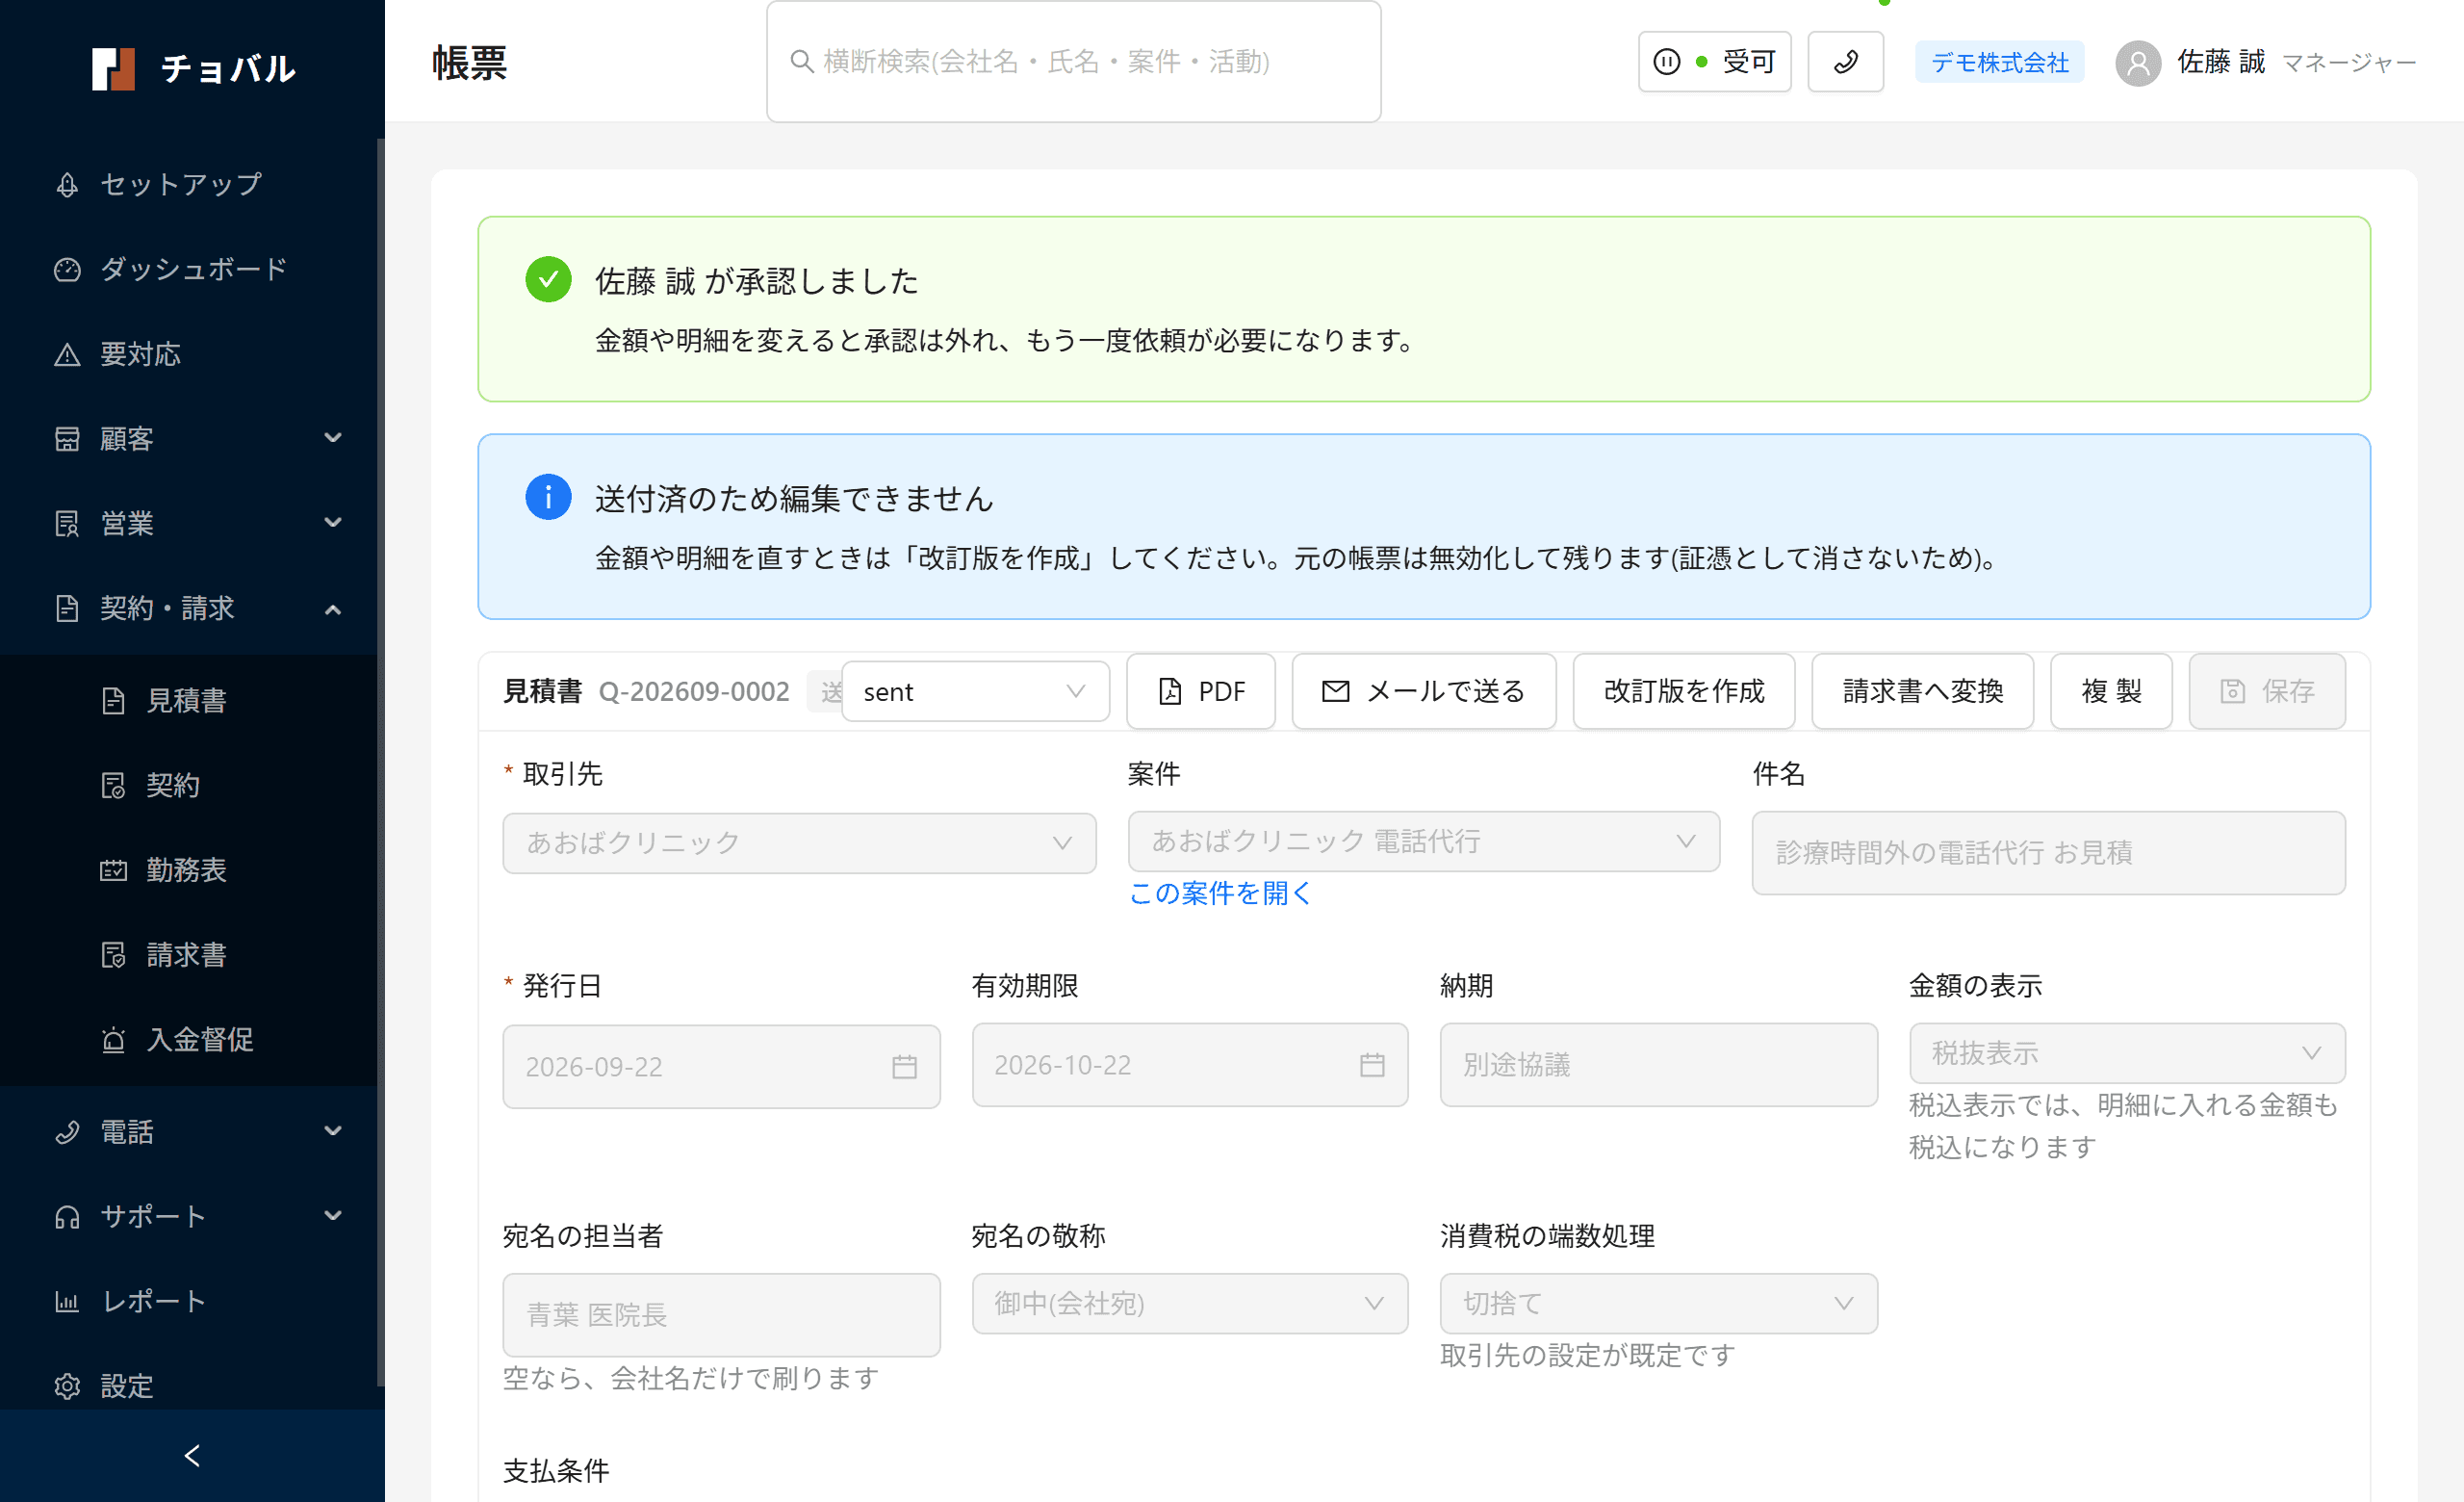
Task: Go to 要対応 in the sidebar
Action: point(190,355)
